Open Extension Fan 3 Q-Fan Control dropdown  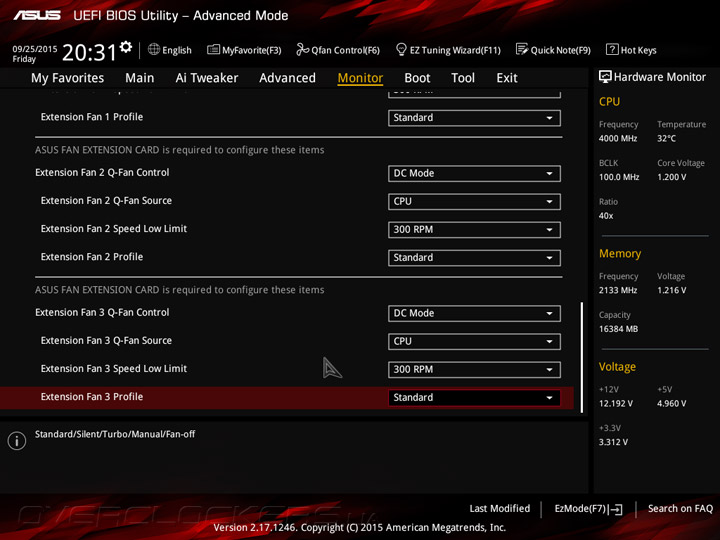point(474,314)
